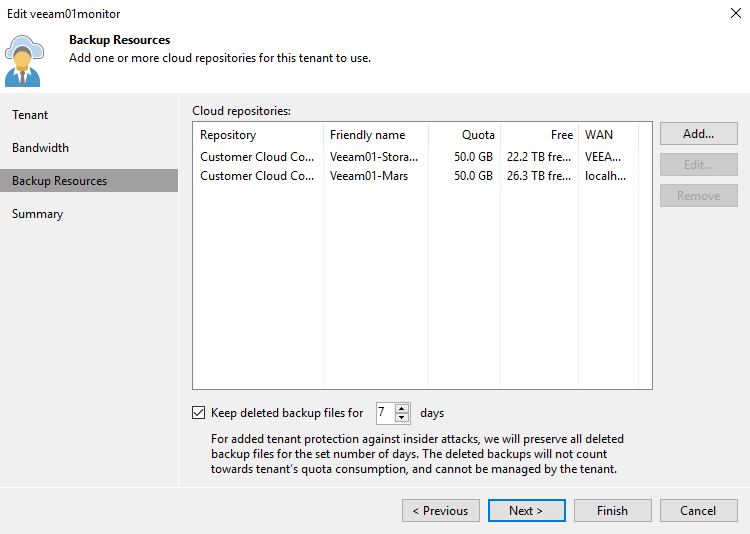Screen dimensions: 750x534
Task: Click the < Previous button
Action: coord(441,511)
